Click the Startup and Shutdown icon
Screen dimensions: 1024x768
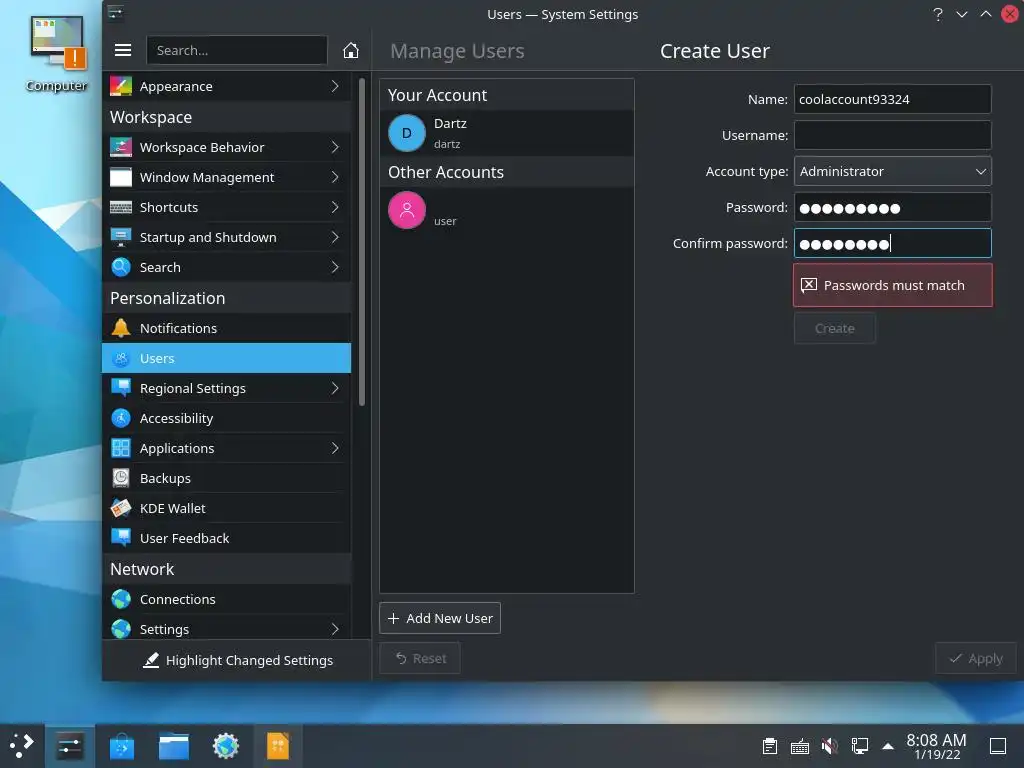pyautogui.click(x=121, y=237)
